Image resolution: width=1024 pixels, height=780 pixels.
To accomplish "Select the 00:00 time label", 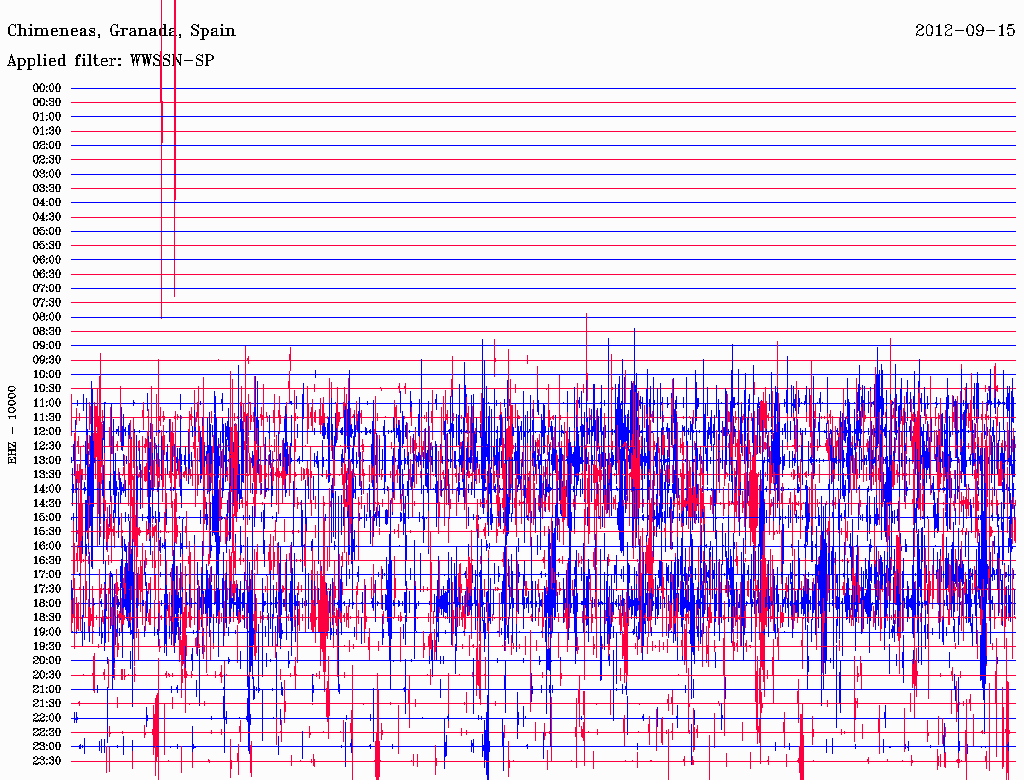I will coord(47,88).
